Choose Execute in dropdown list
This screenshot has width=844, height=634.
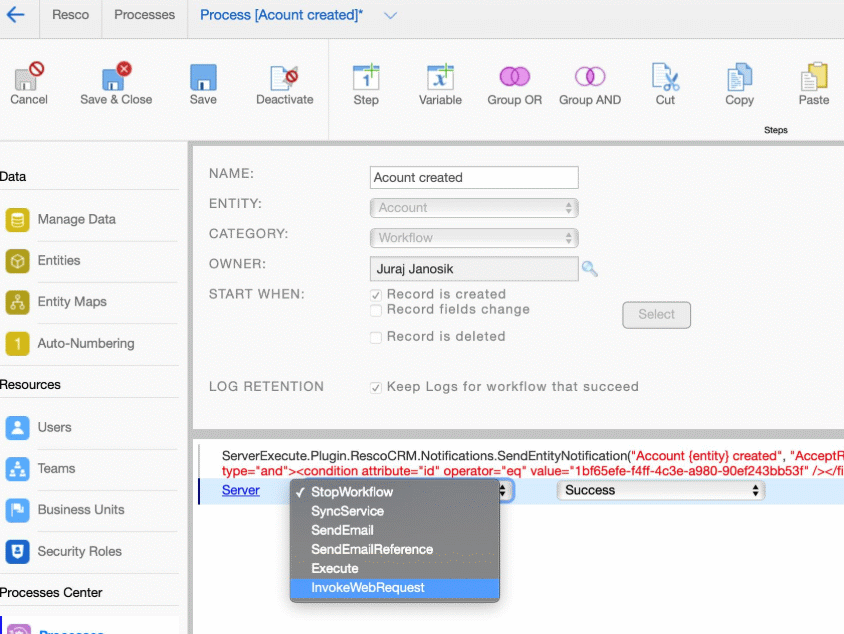pyautogui.click(x=395, y=568)
